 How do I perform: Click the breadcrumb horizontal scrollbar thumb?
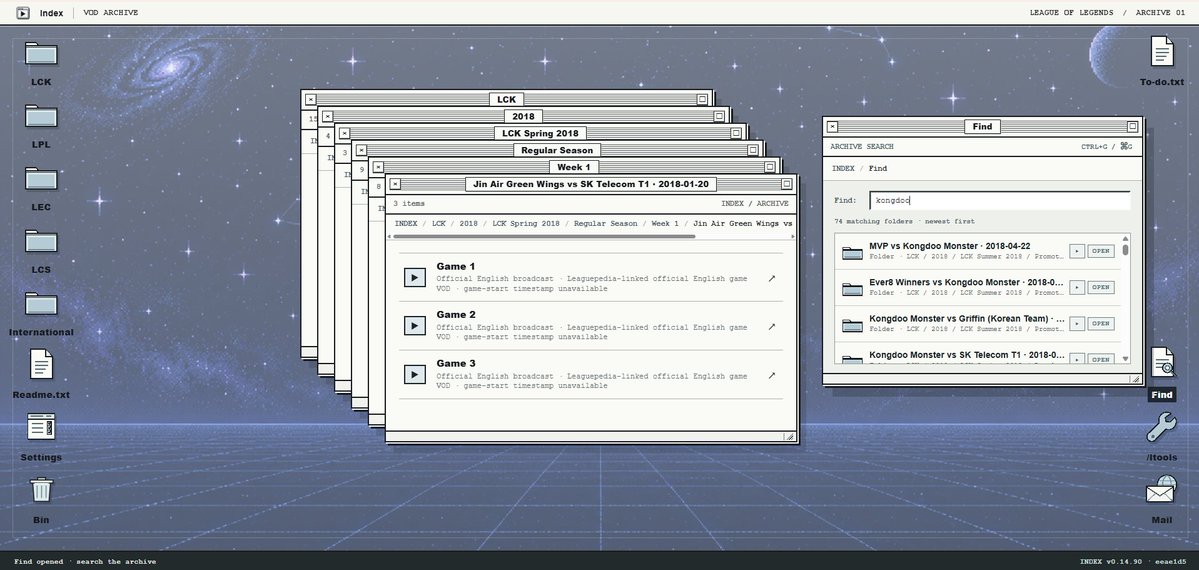tap(544, 236)
